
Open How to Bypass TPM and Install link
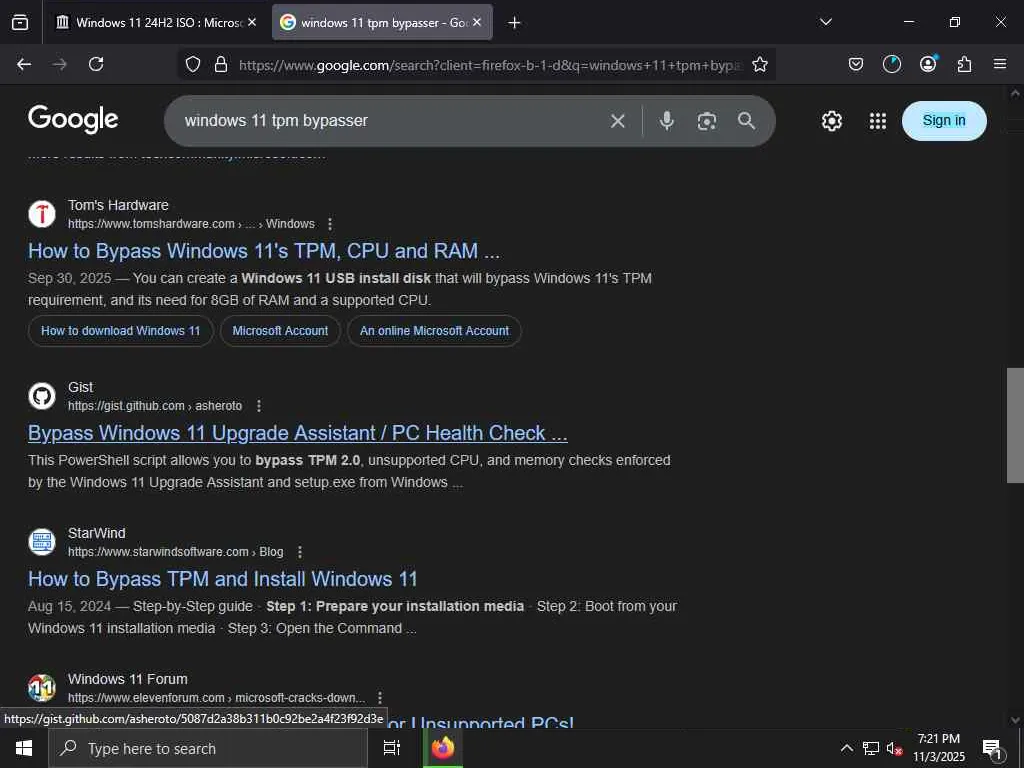[x=223, y=579]
